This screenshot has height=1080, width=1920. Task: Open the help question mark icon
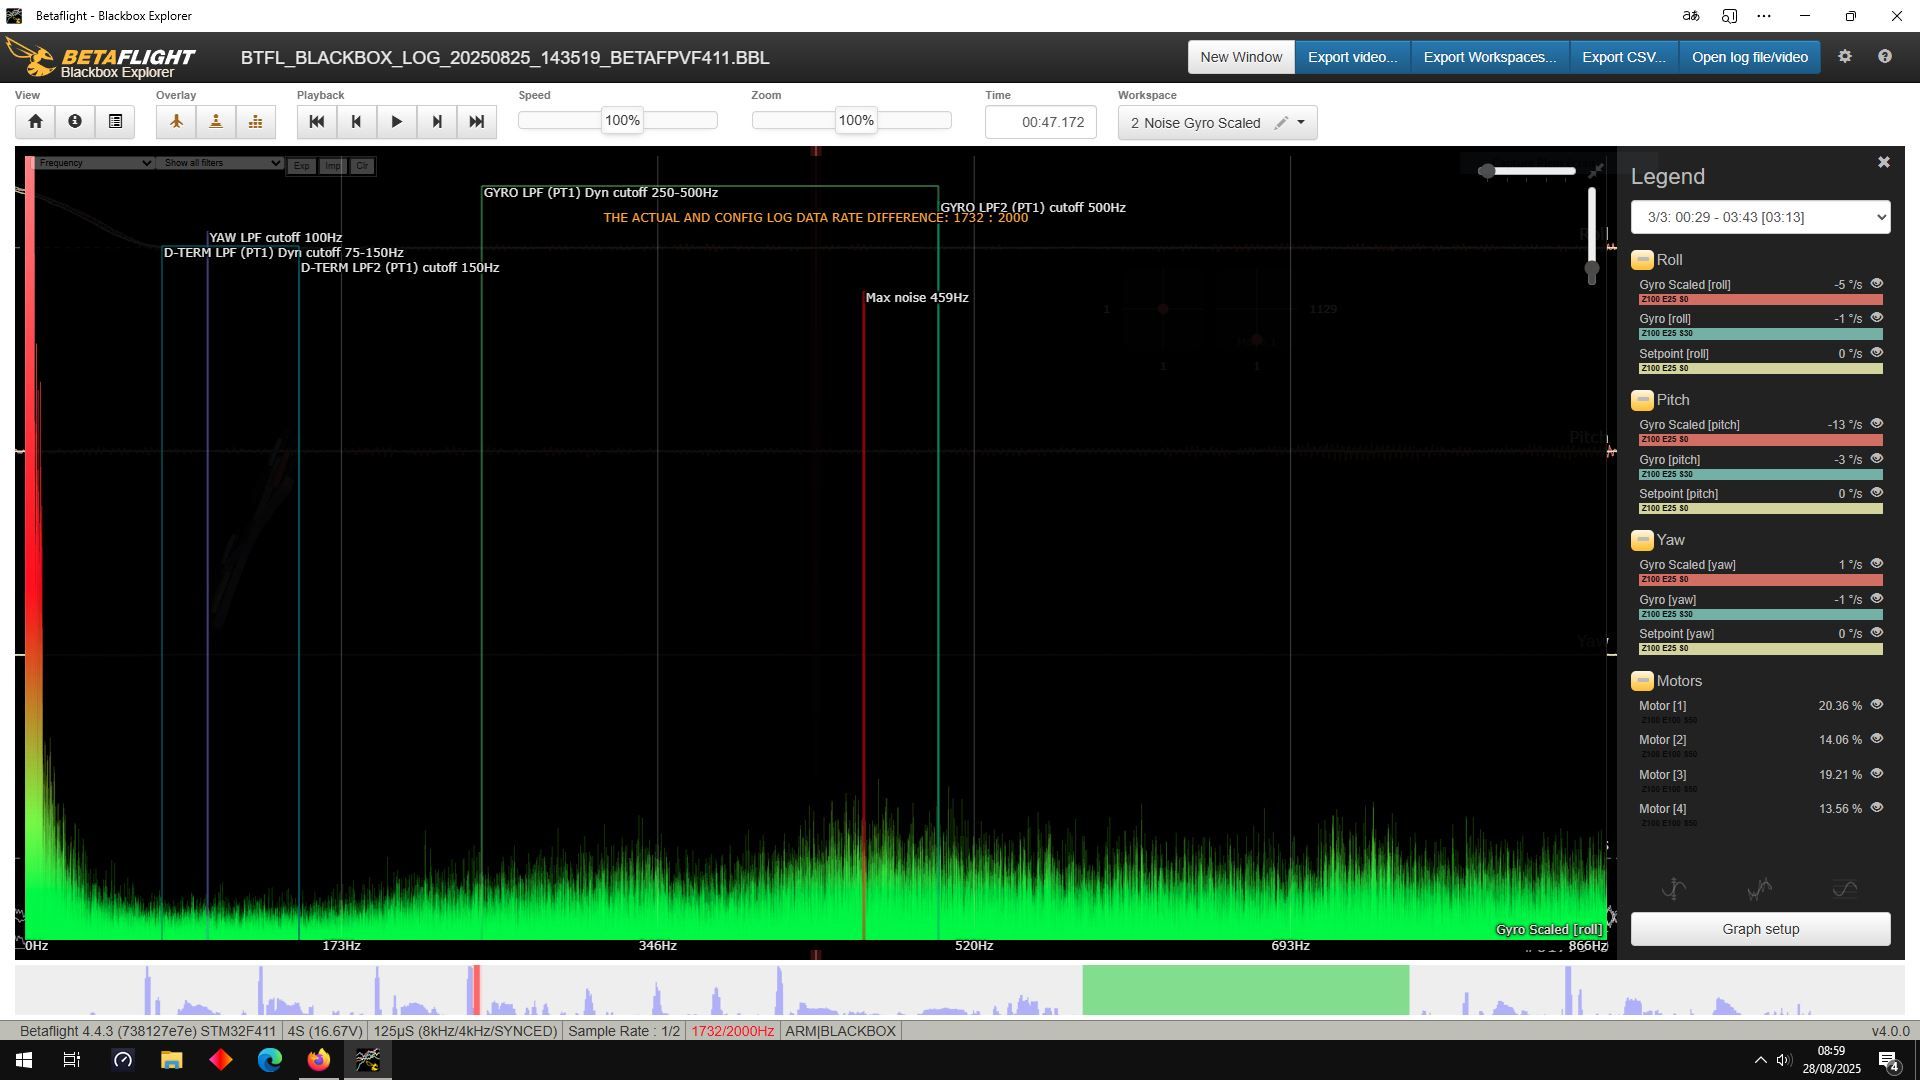pyautogui.click(x=1885, y=57)
